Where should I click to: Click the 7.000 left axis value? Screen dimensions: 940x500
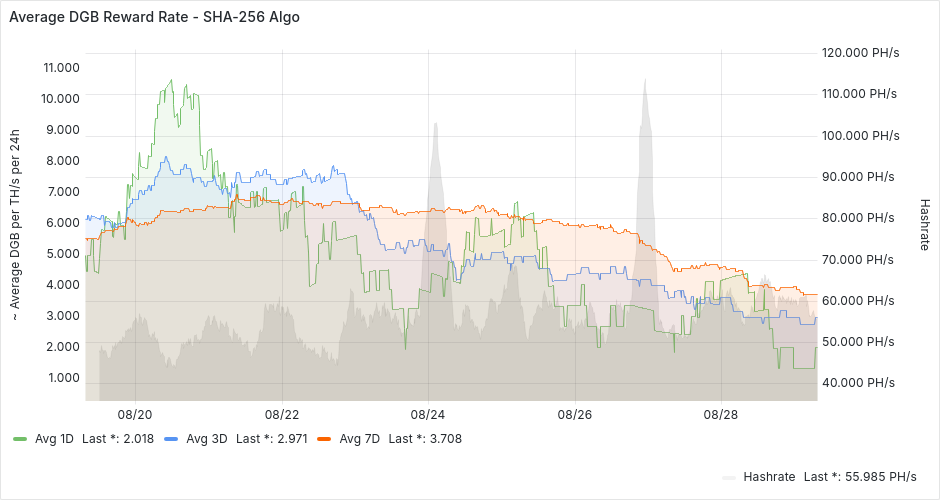pos(63,192)
